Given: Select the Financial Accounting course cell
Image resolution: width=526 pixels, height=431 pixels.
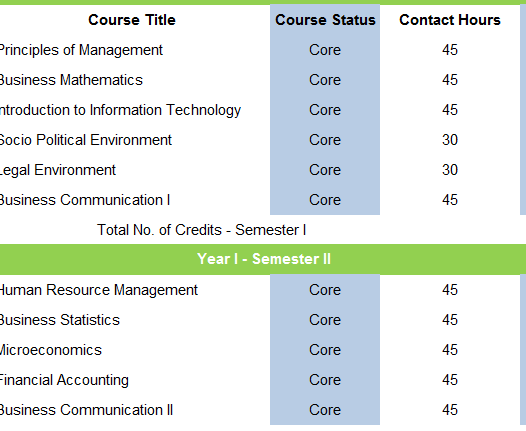Looking at the screenshot, I should (134, 380).
